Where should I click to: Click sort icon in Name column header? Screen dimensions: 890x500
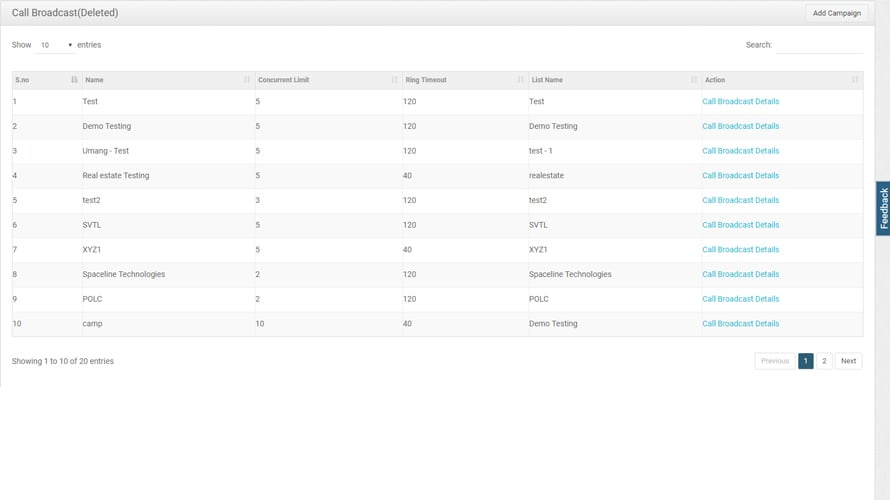247,80
